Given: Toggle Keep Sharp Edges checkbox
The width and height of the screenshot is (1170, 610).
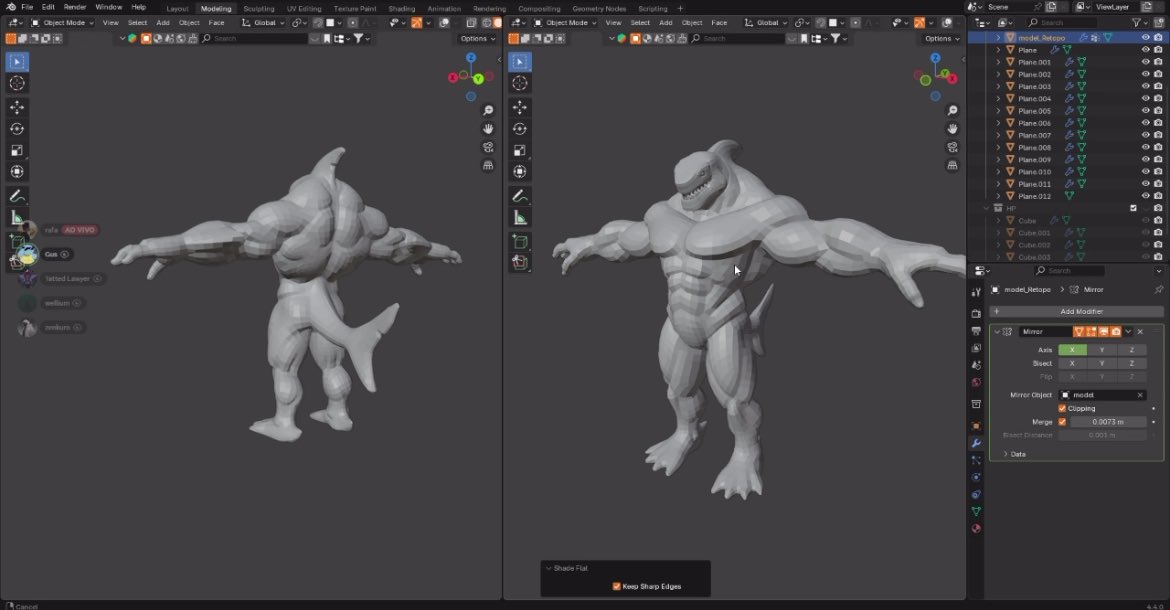Looking at the screenshot, I should click(x=616, y=587).
